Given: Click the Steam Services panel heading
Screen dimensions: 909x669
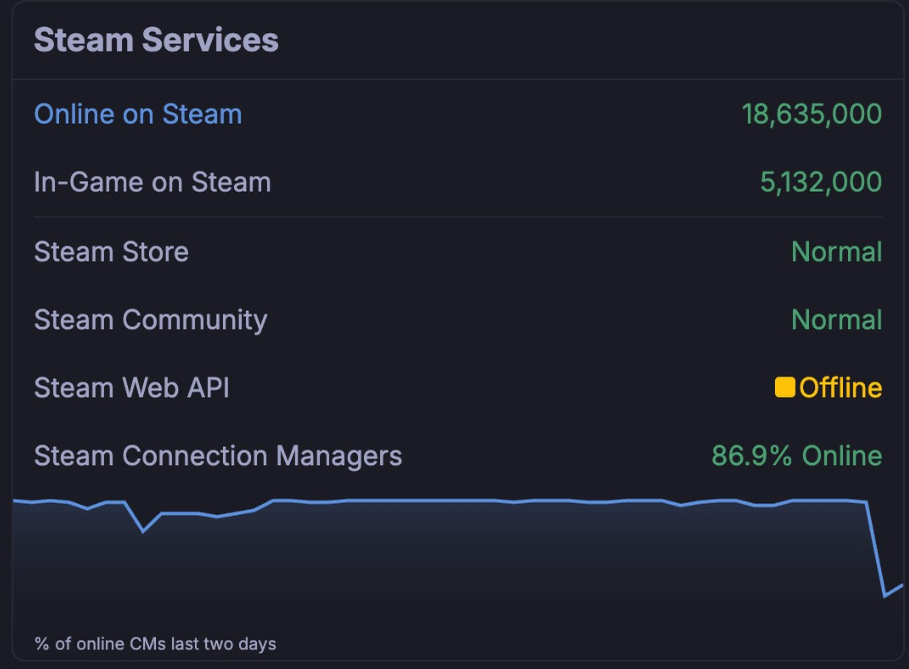Looking at the screenshot, I should coord(156,40).
